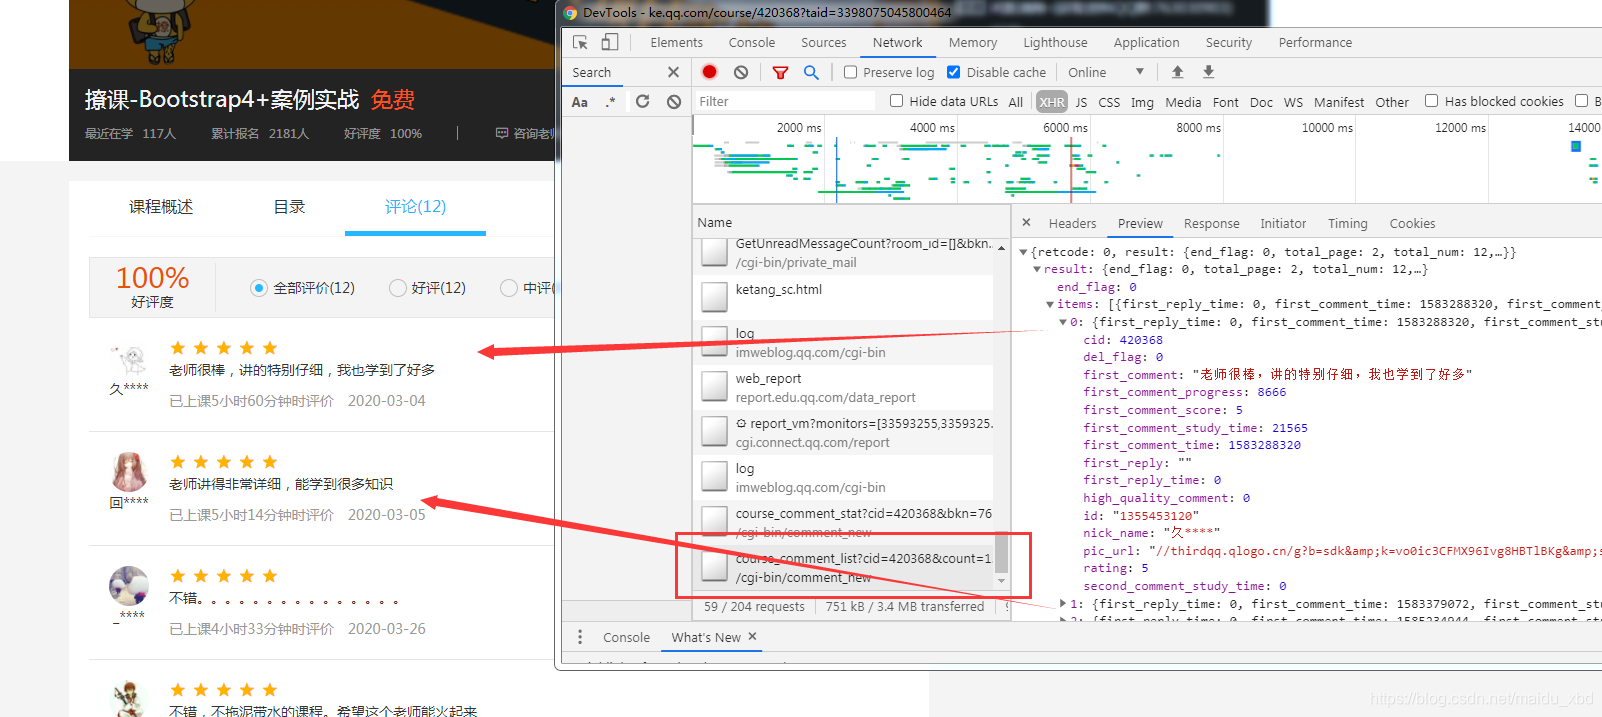Toggle match case Aa in search

pyautogui.click(x=580, y=102)
